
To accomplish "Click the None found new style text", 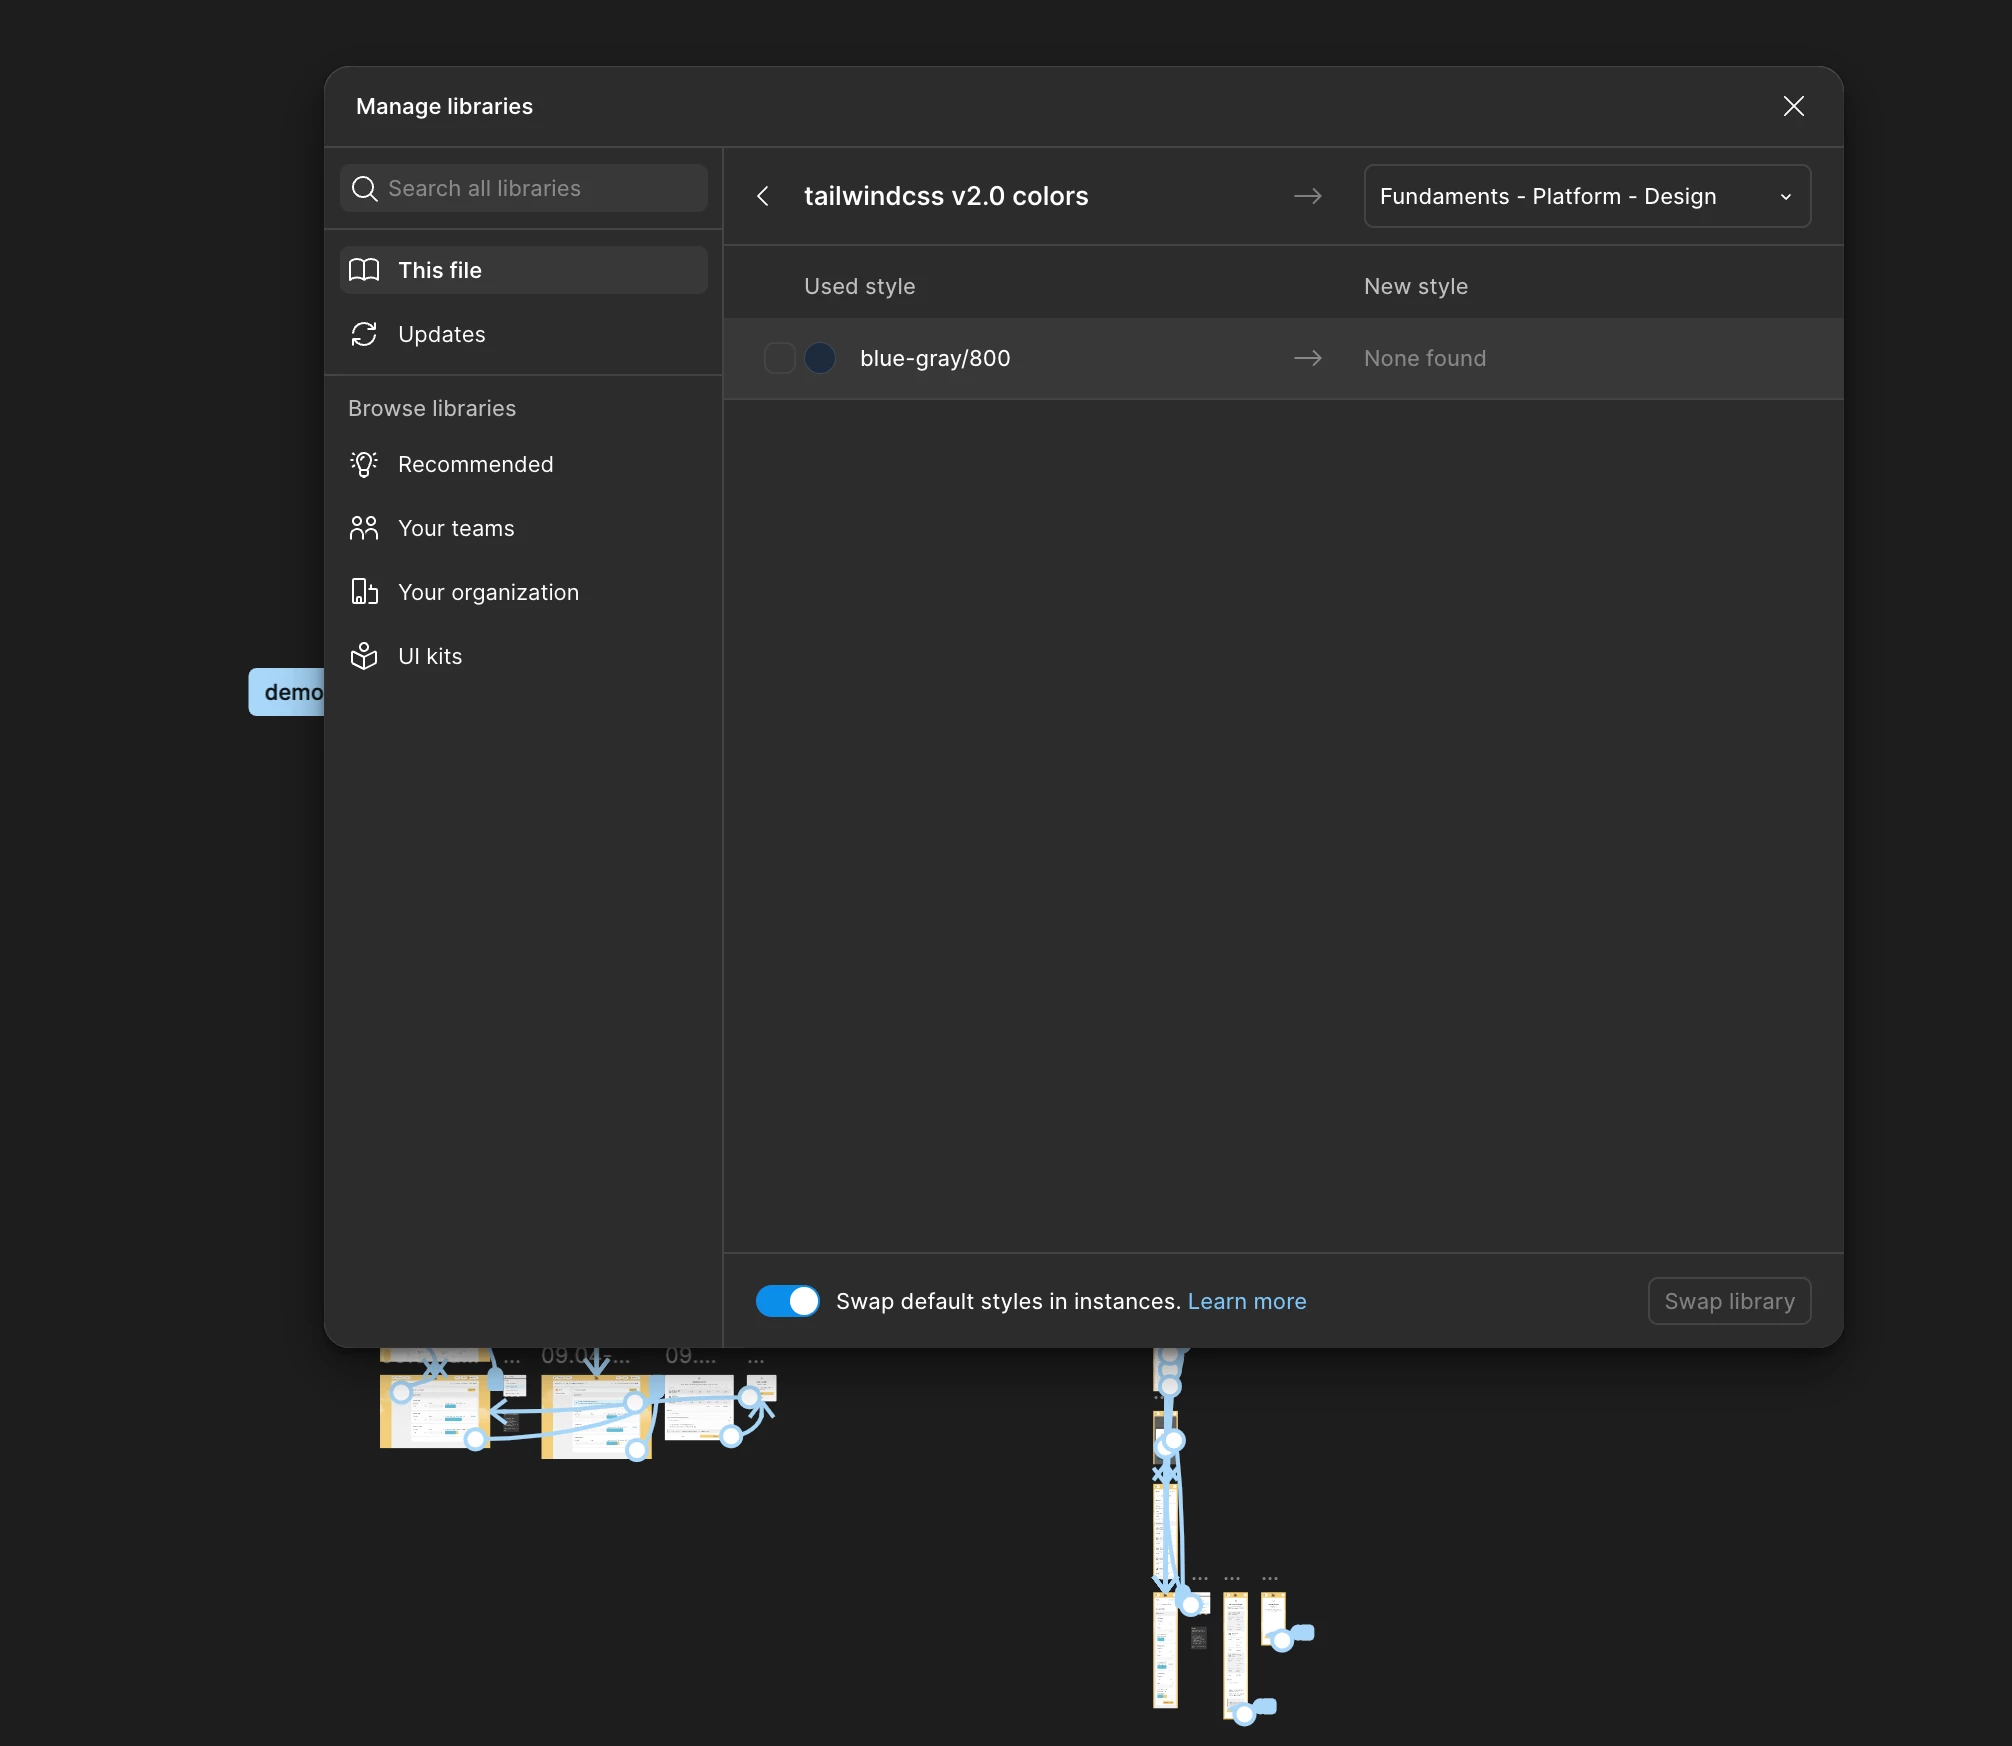I will (x=1425, y=358).
